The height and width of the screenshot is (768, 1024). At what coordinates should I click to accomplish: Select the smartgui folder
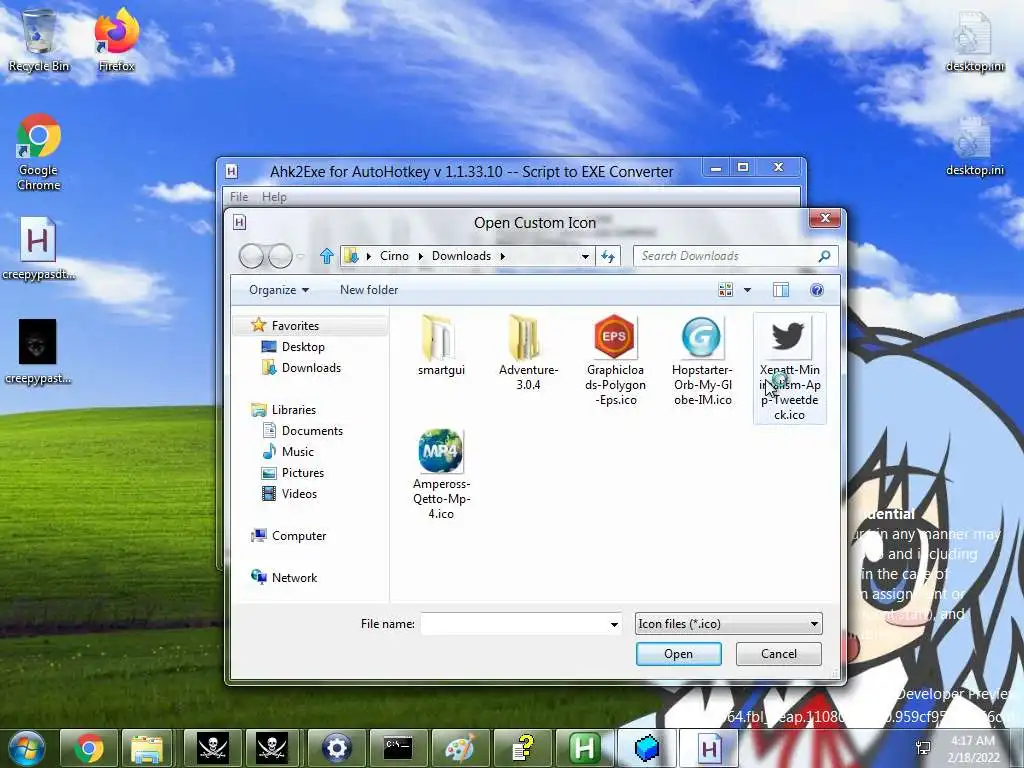(441, 345)
